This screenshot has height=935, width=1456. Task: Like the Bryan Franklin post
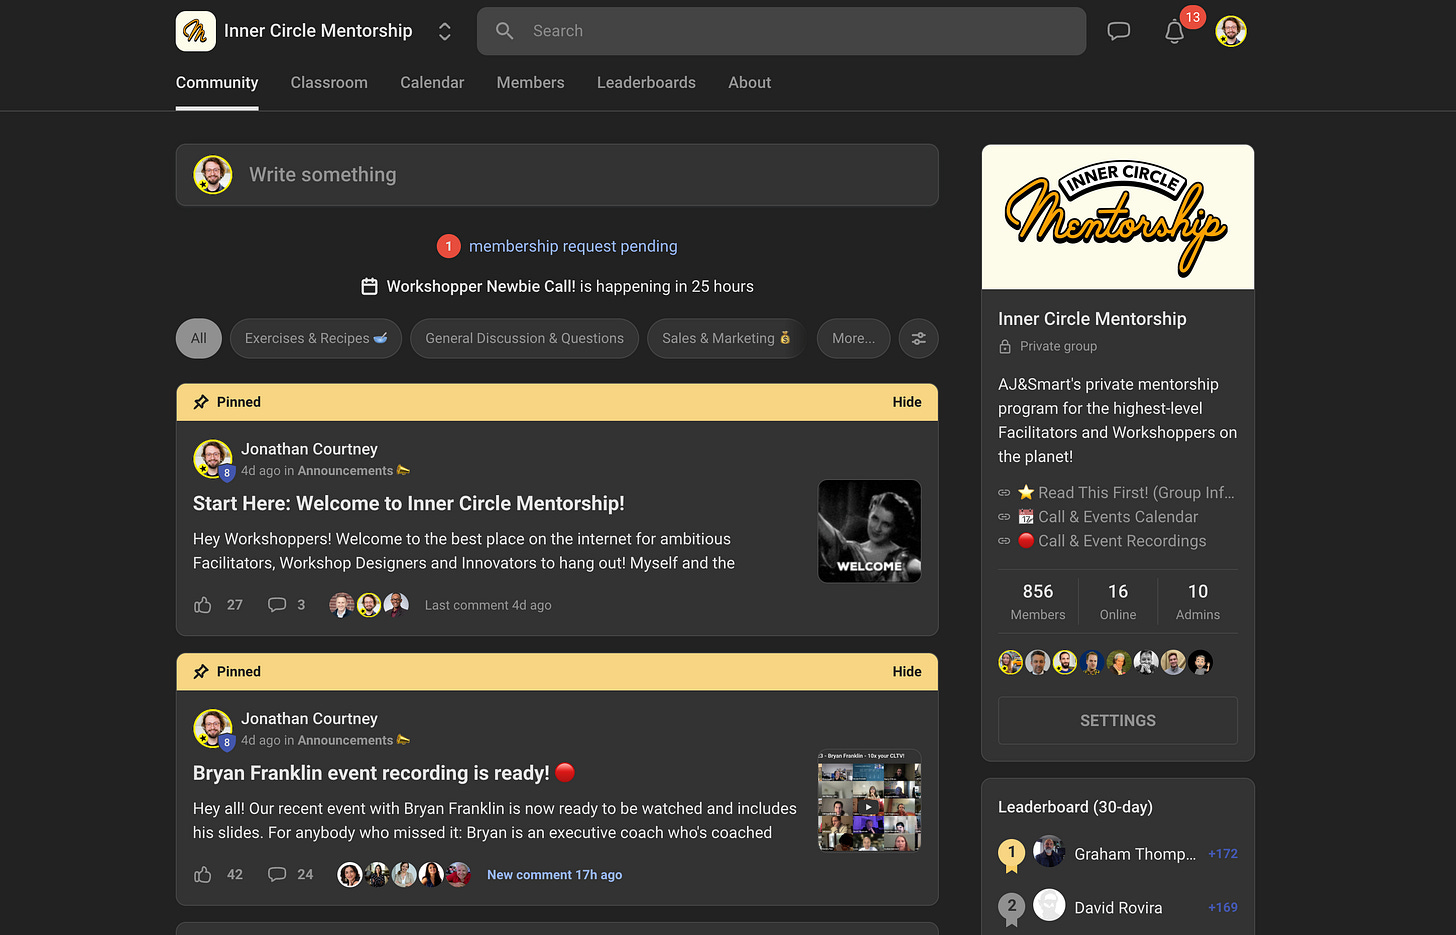[203, 875]
